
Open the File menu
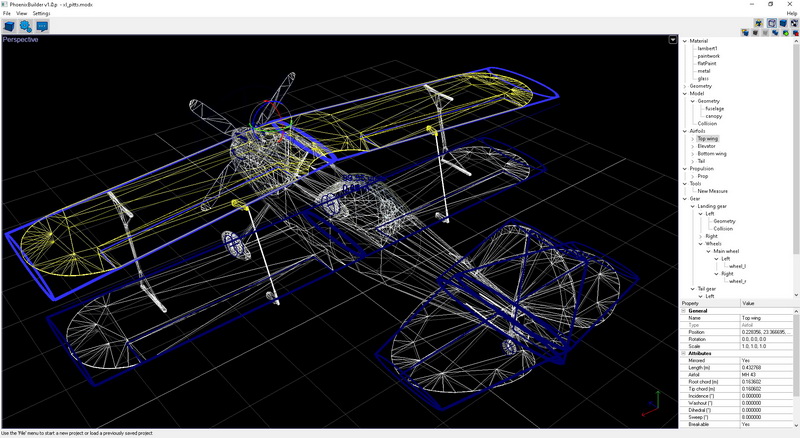pos(6,14)
